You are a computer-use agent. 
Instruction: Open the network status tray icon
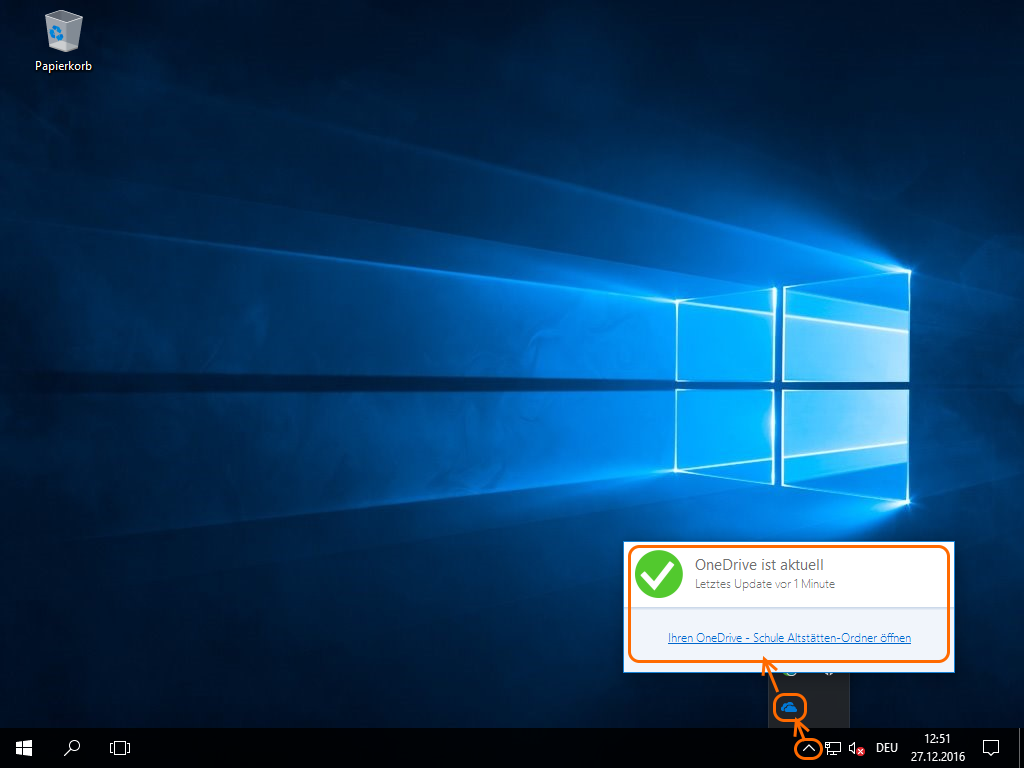pyautogui.click(x=833, y=748)
